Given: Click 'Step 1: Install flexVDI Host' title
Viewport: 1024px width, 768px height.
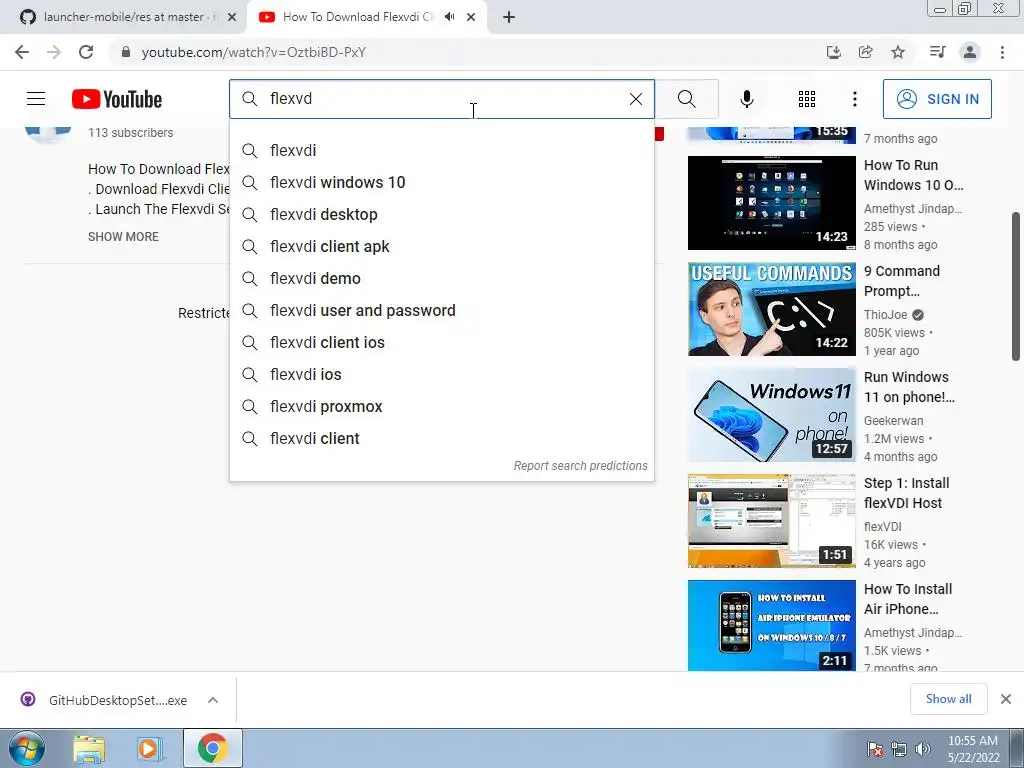Looking at the screenshot, I should (906, 493).
